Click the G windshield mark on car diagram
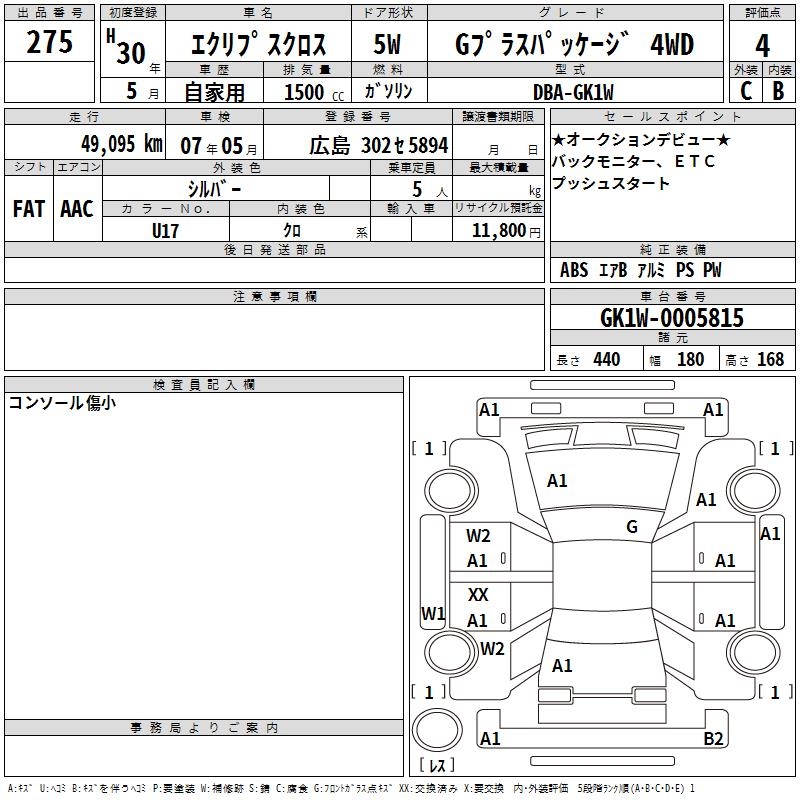 [631, 527]
